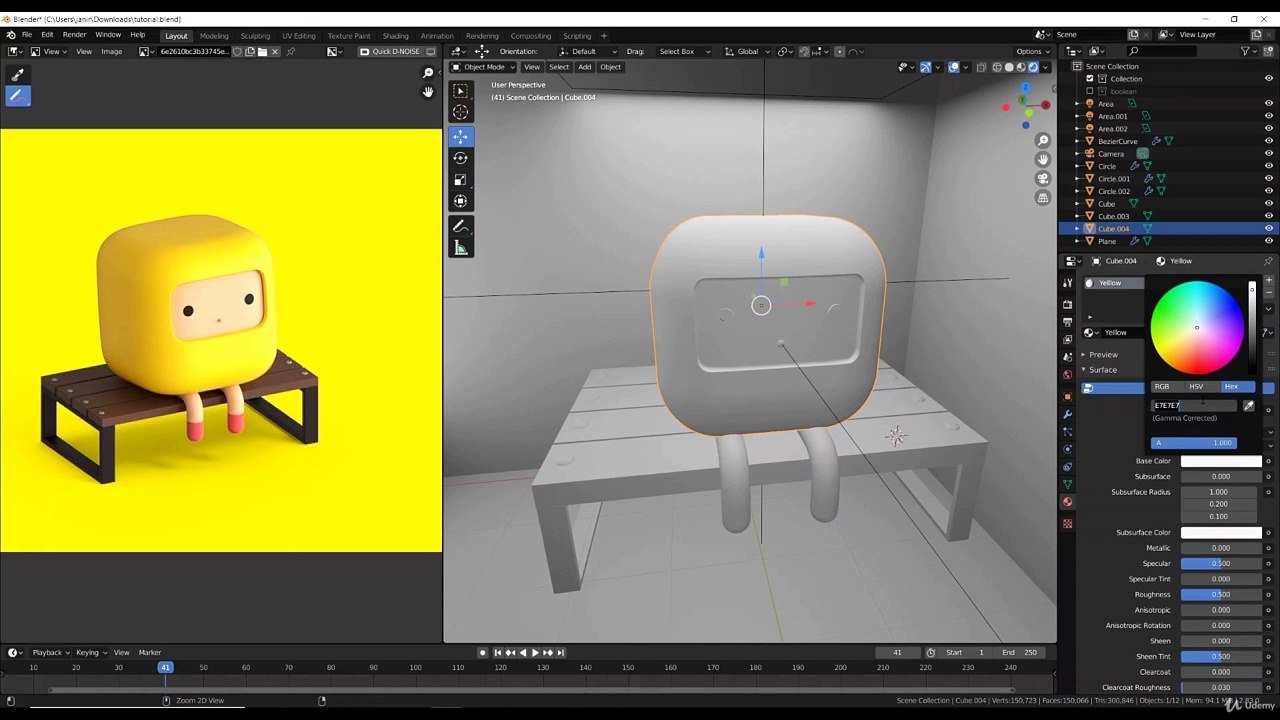1280x720 pixels.
Task: Pick the Measure tool
Action: (460, 248)
